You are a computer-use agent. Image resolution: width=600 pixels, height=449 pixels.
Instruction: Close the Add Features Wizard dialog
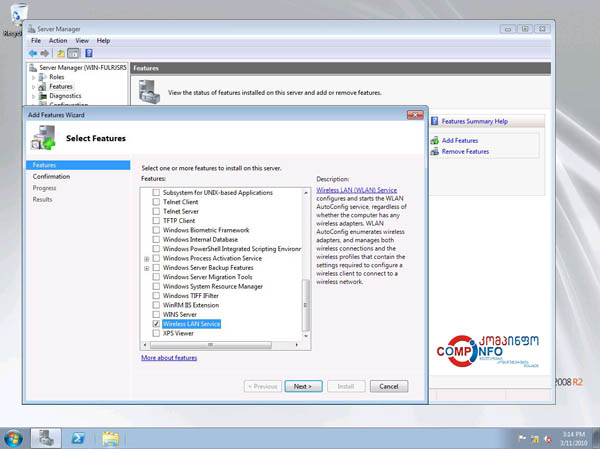point(415,115)
